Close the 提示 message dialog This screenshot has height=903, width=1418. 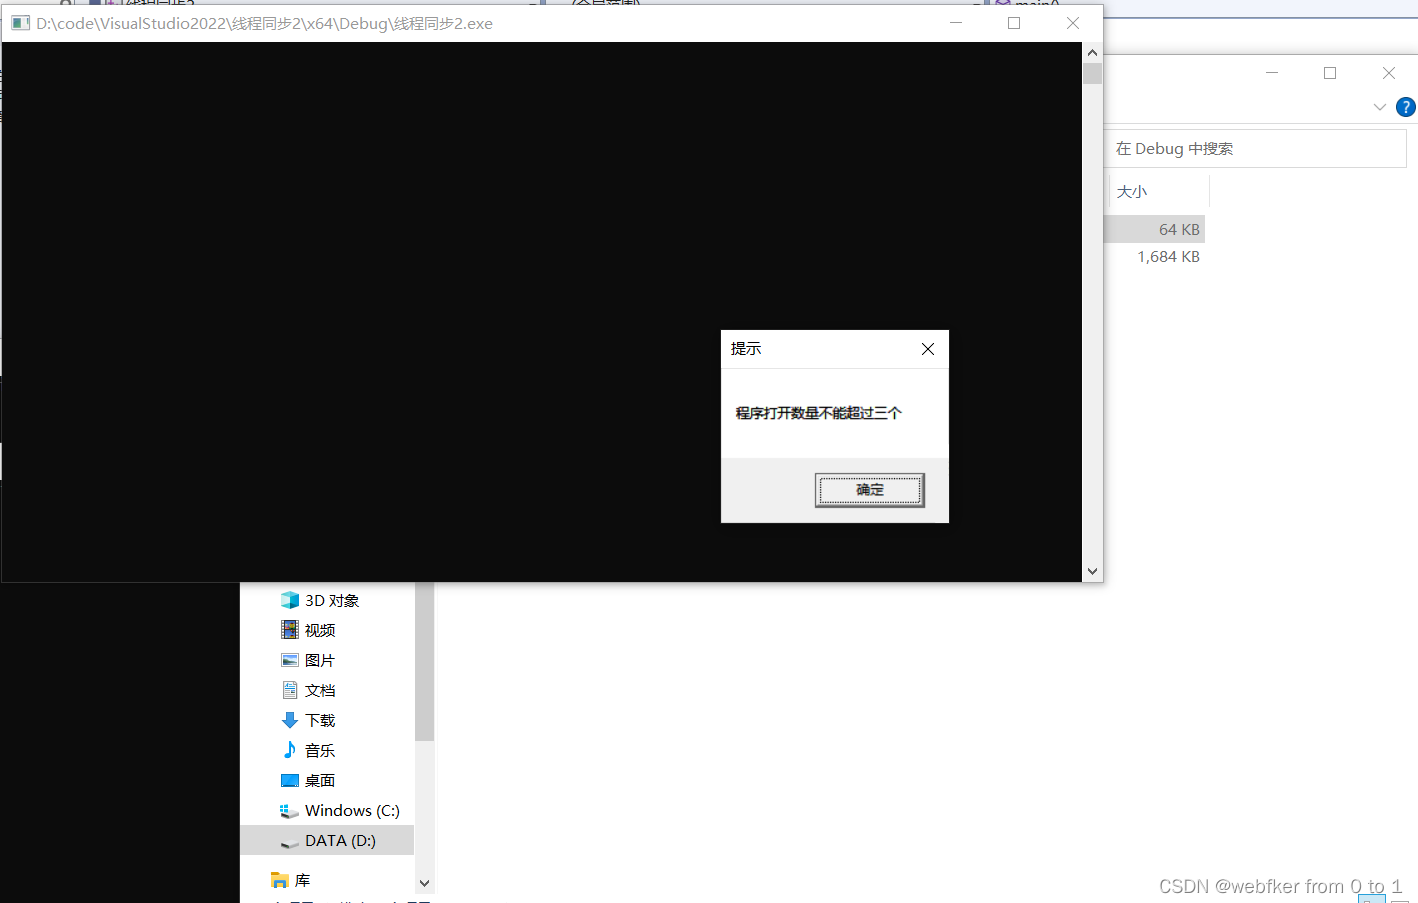coord(928,349)
